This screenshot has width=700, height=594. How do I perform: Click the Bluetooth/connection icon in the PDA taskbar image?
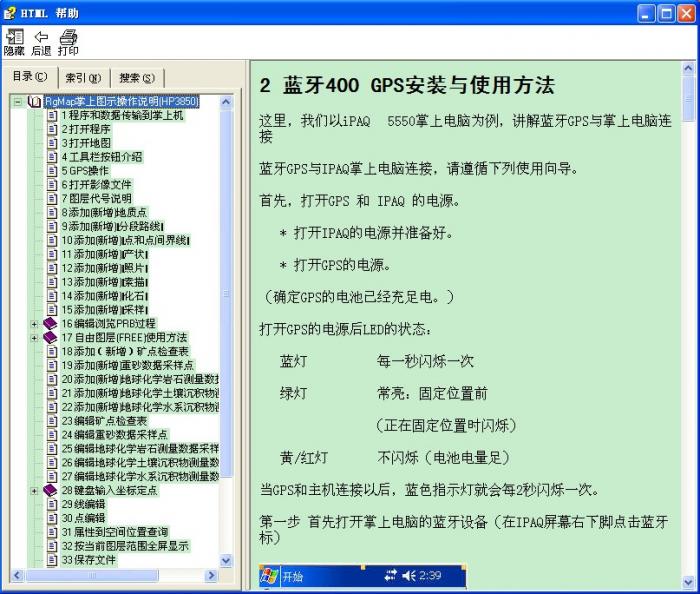click(389, 576)
